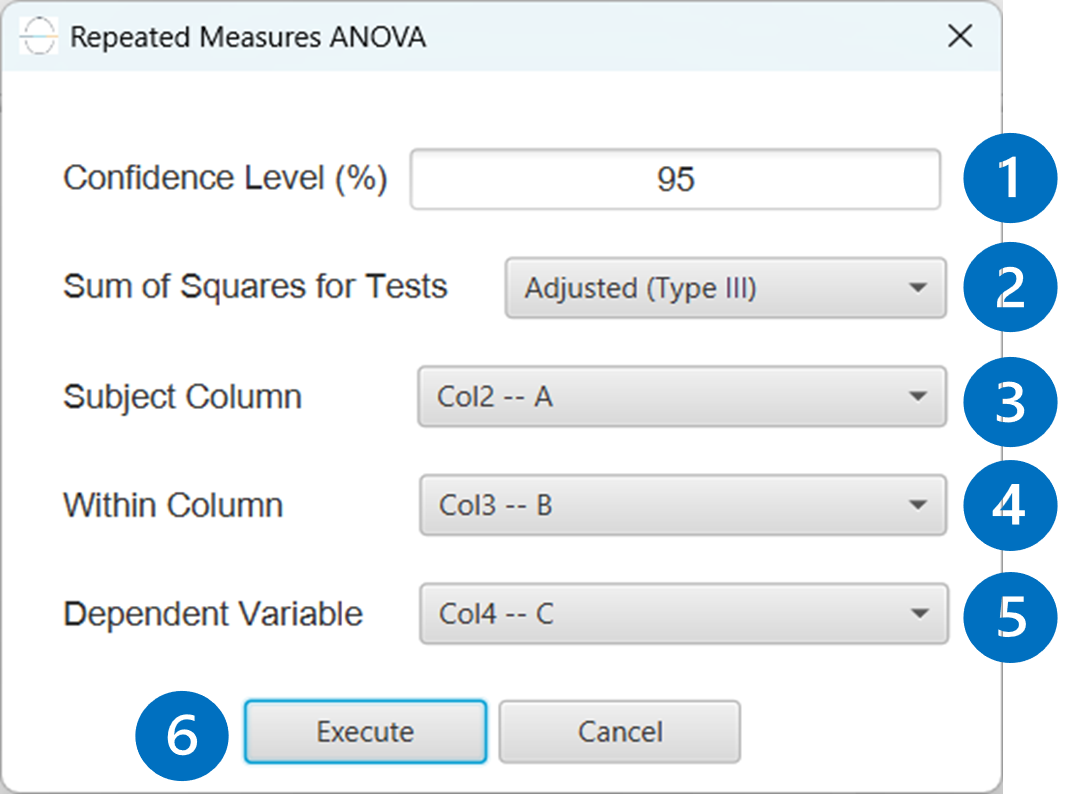Click the blue circle numbered 5
Screen dimensions: 1070x794
click(x=1011, y=617)
